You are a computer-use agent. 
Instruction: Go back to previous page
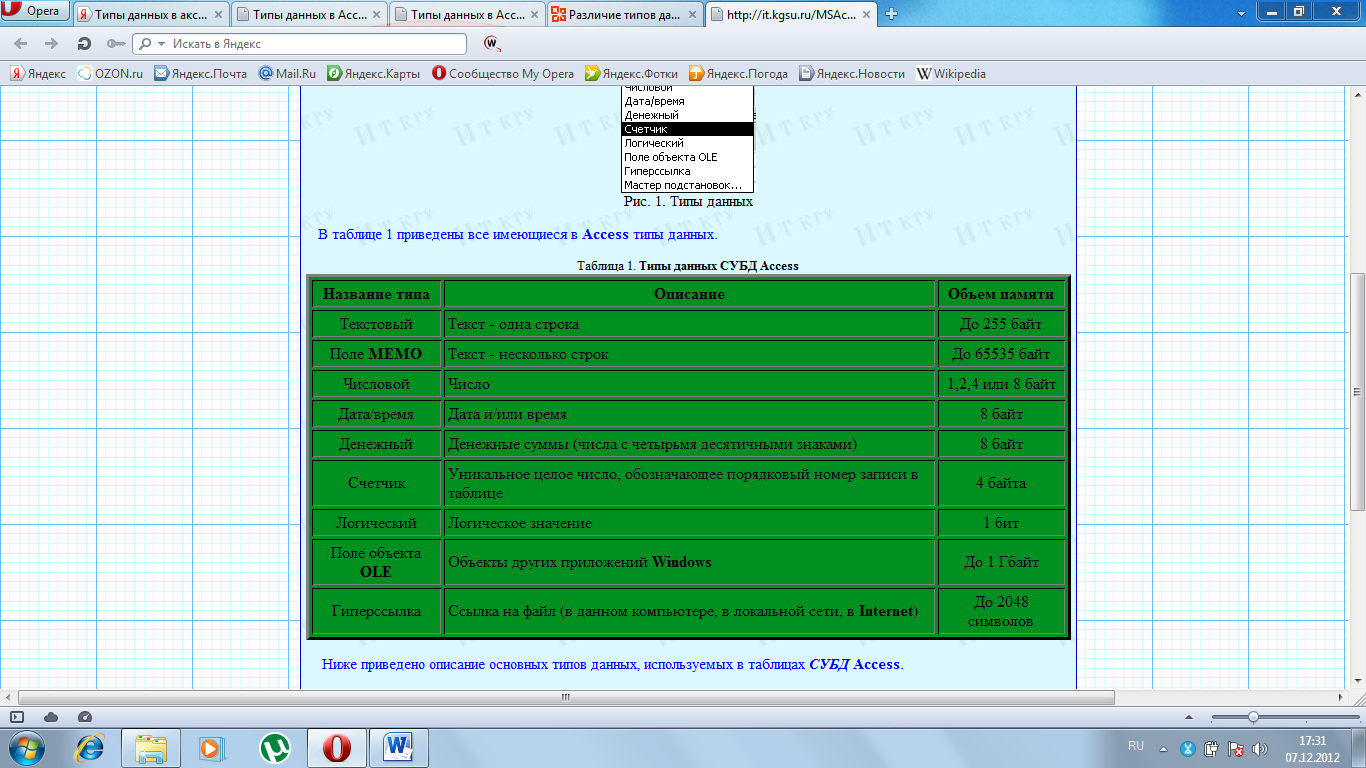21,44
